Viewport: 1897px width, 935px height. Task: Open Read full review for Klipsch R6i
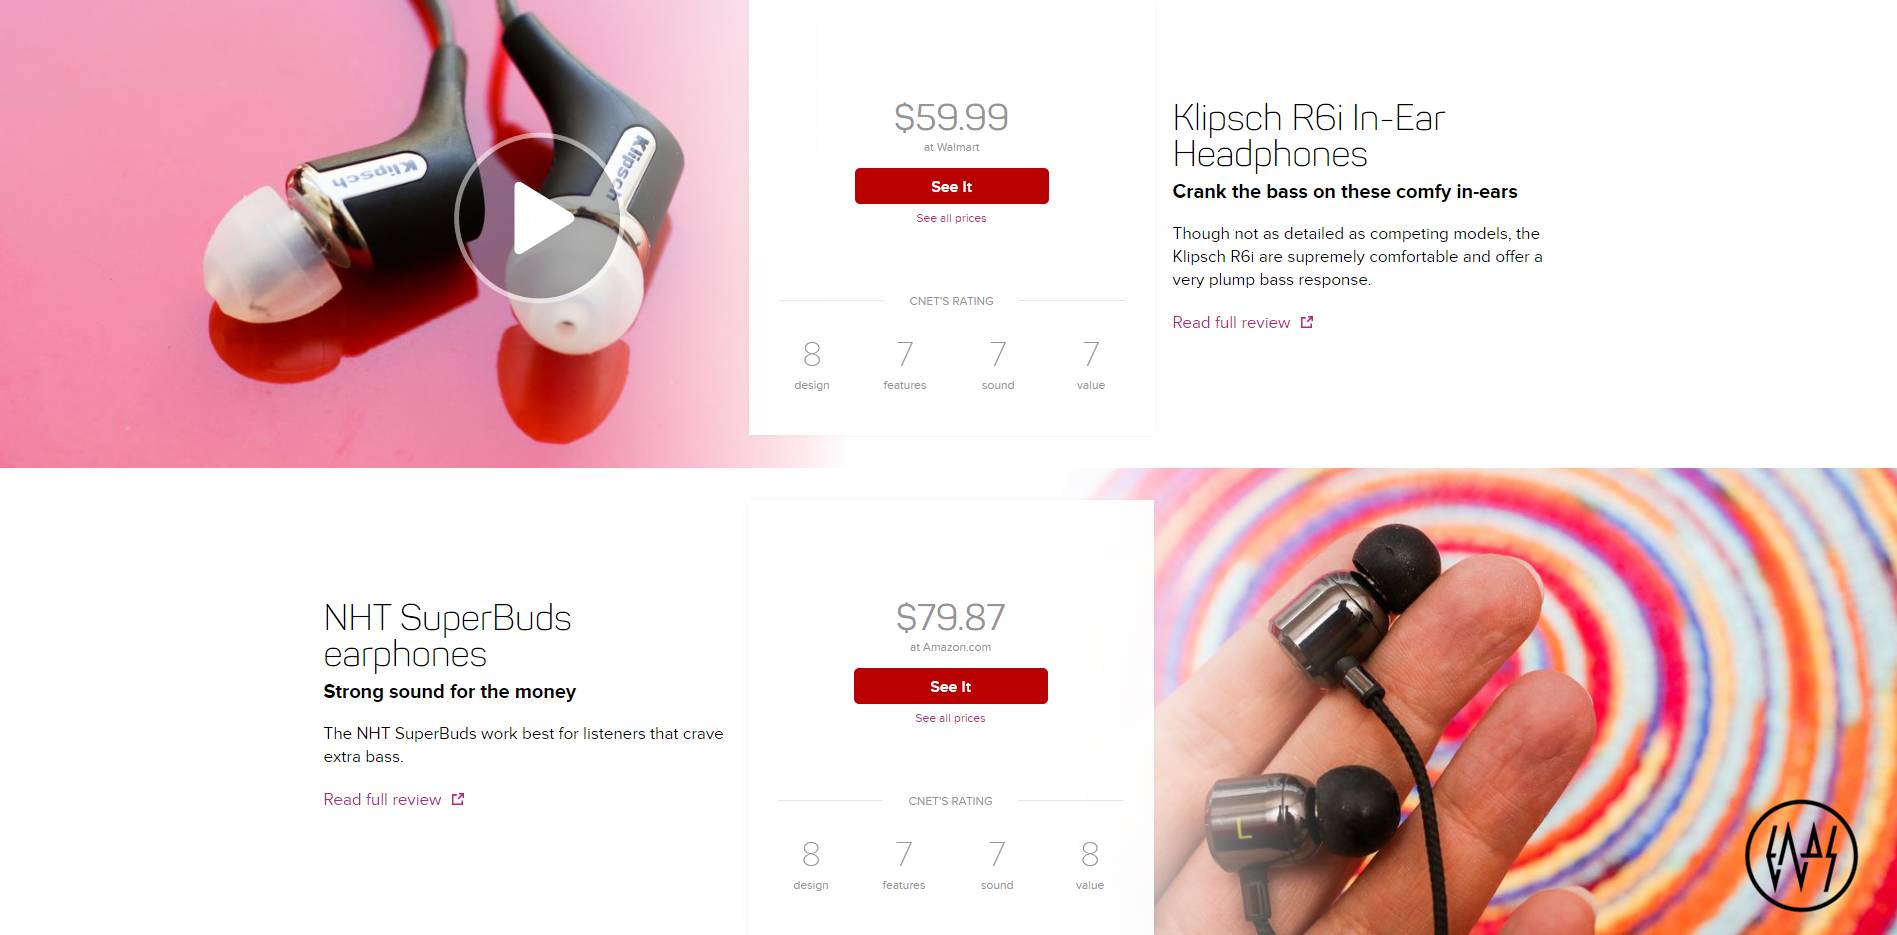click(x=1231, y=322)
